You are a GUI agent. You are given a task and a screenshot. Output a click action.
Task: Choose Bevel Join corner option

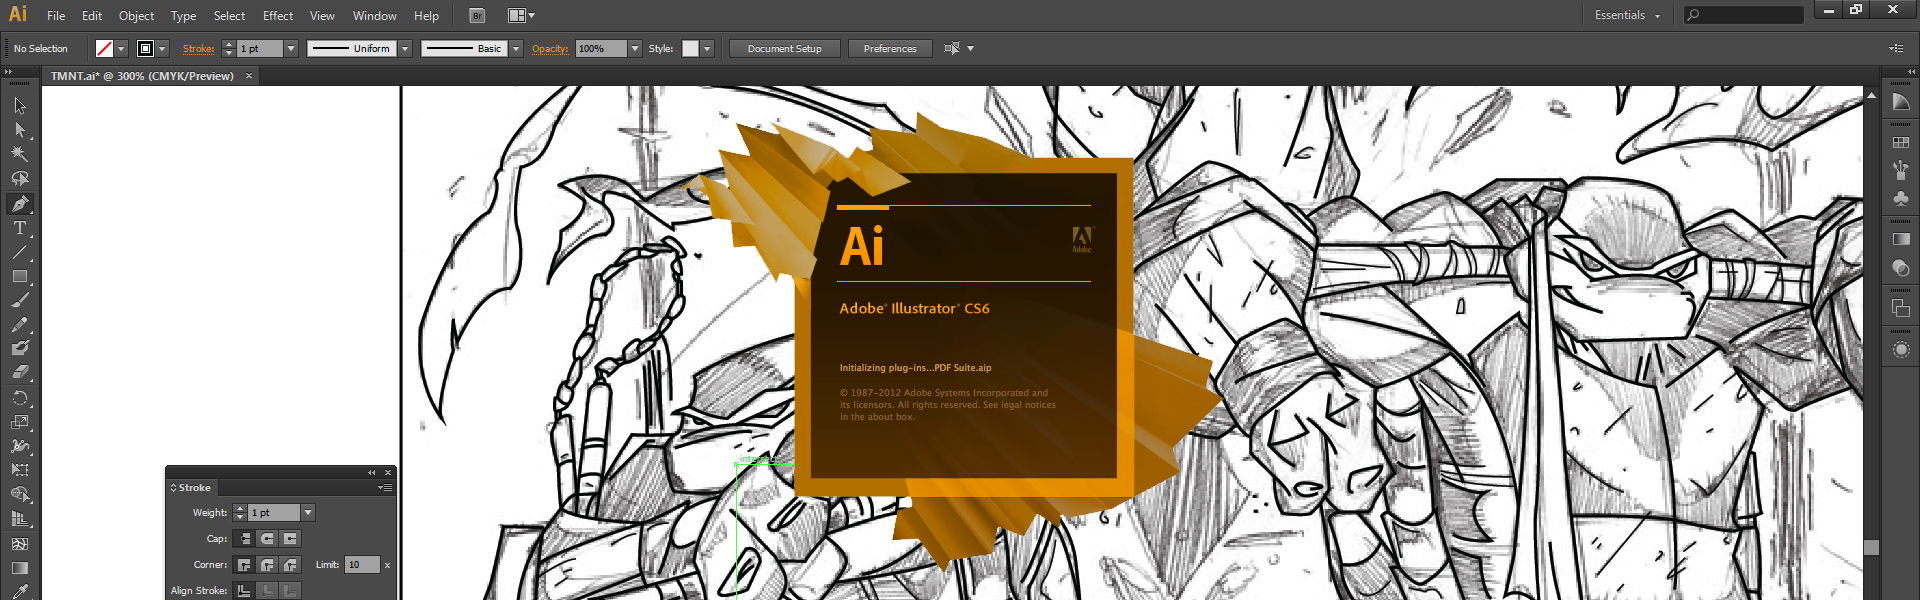[x=290, y=565]
